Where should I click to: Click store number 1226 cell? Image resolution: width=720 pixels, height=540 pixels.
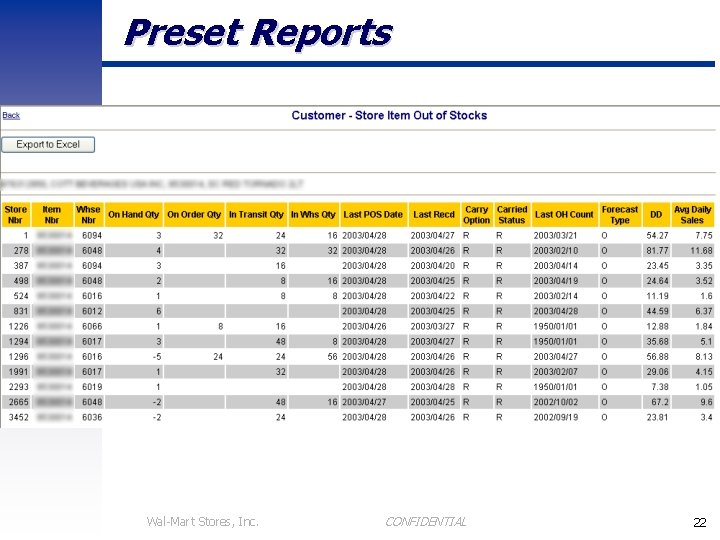point(16,326)
